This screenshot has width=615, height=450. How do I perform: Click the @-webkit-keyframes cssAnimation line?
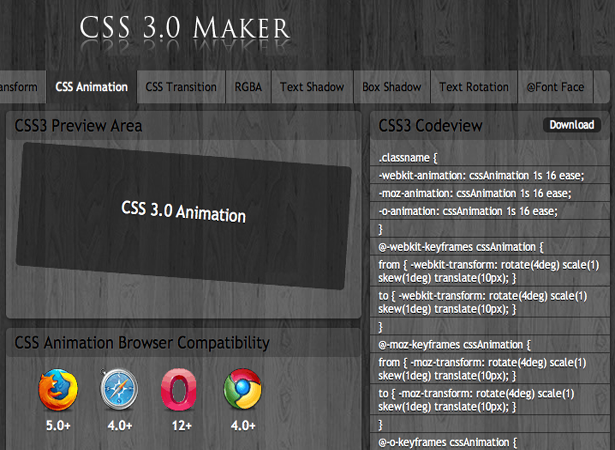point(490,247)
